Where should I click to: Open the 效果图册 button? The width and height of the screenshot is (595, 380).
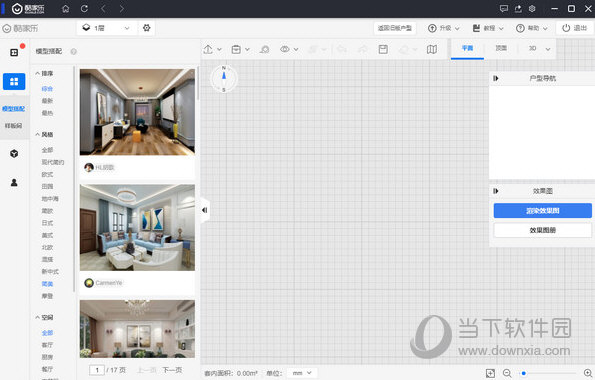click(x=543, y=230)
